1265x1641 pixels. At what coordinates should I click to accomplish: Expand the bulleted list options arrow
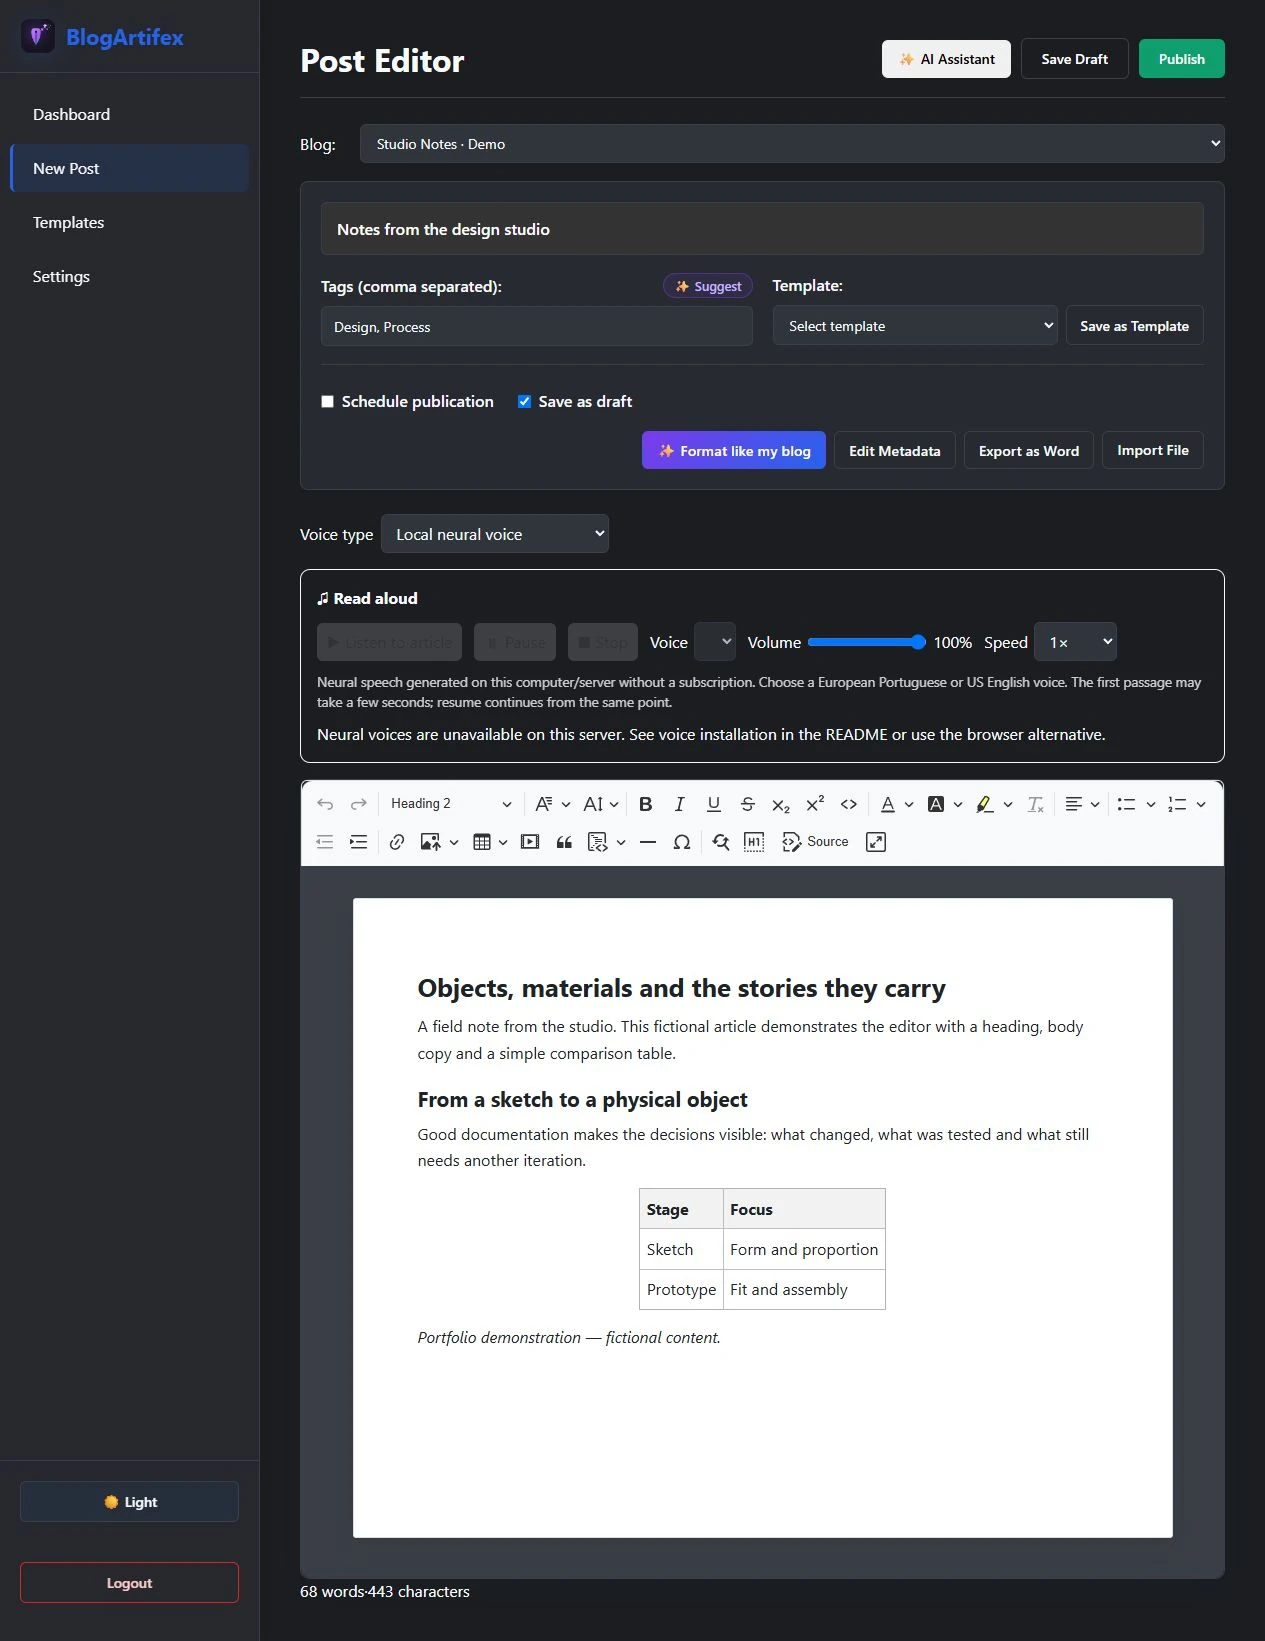[x=1151, y=804]
